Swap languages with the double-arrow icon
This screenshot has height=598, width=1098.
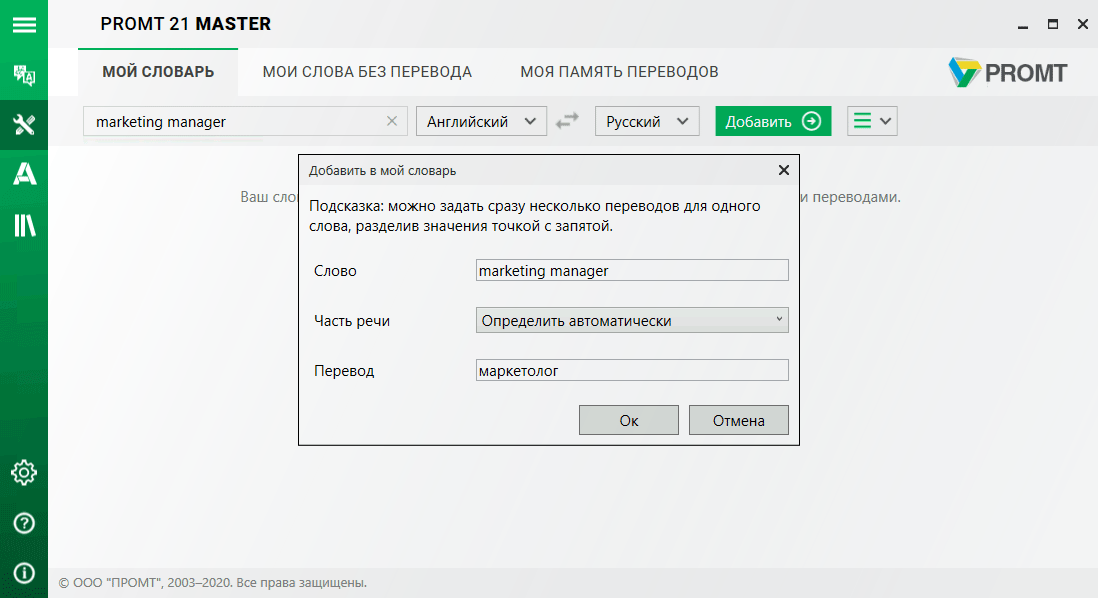[567, 121]
